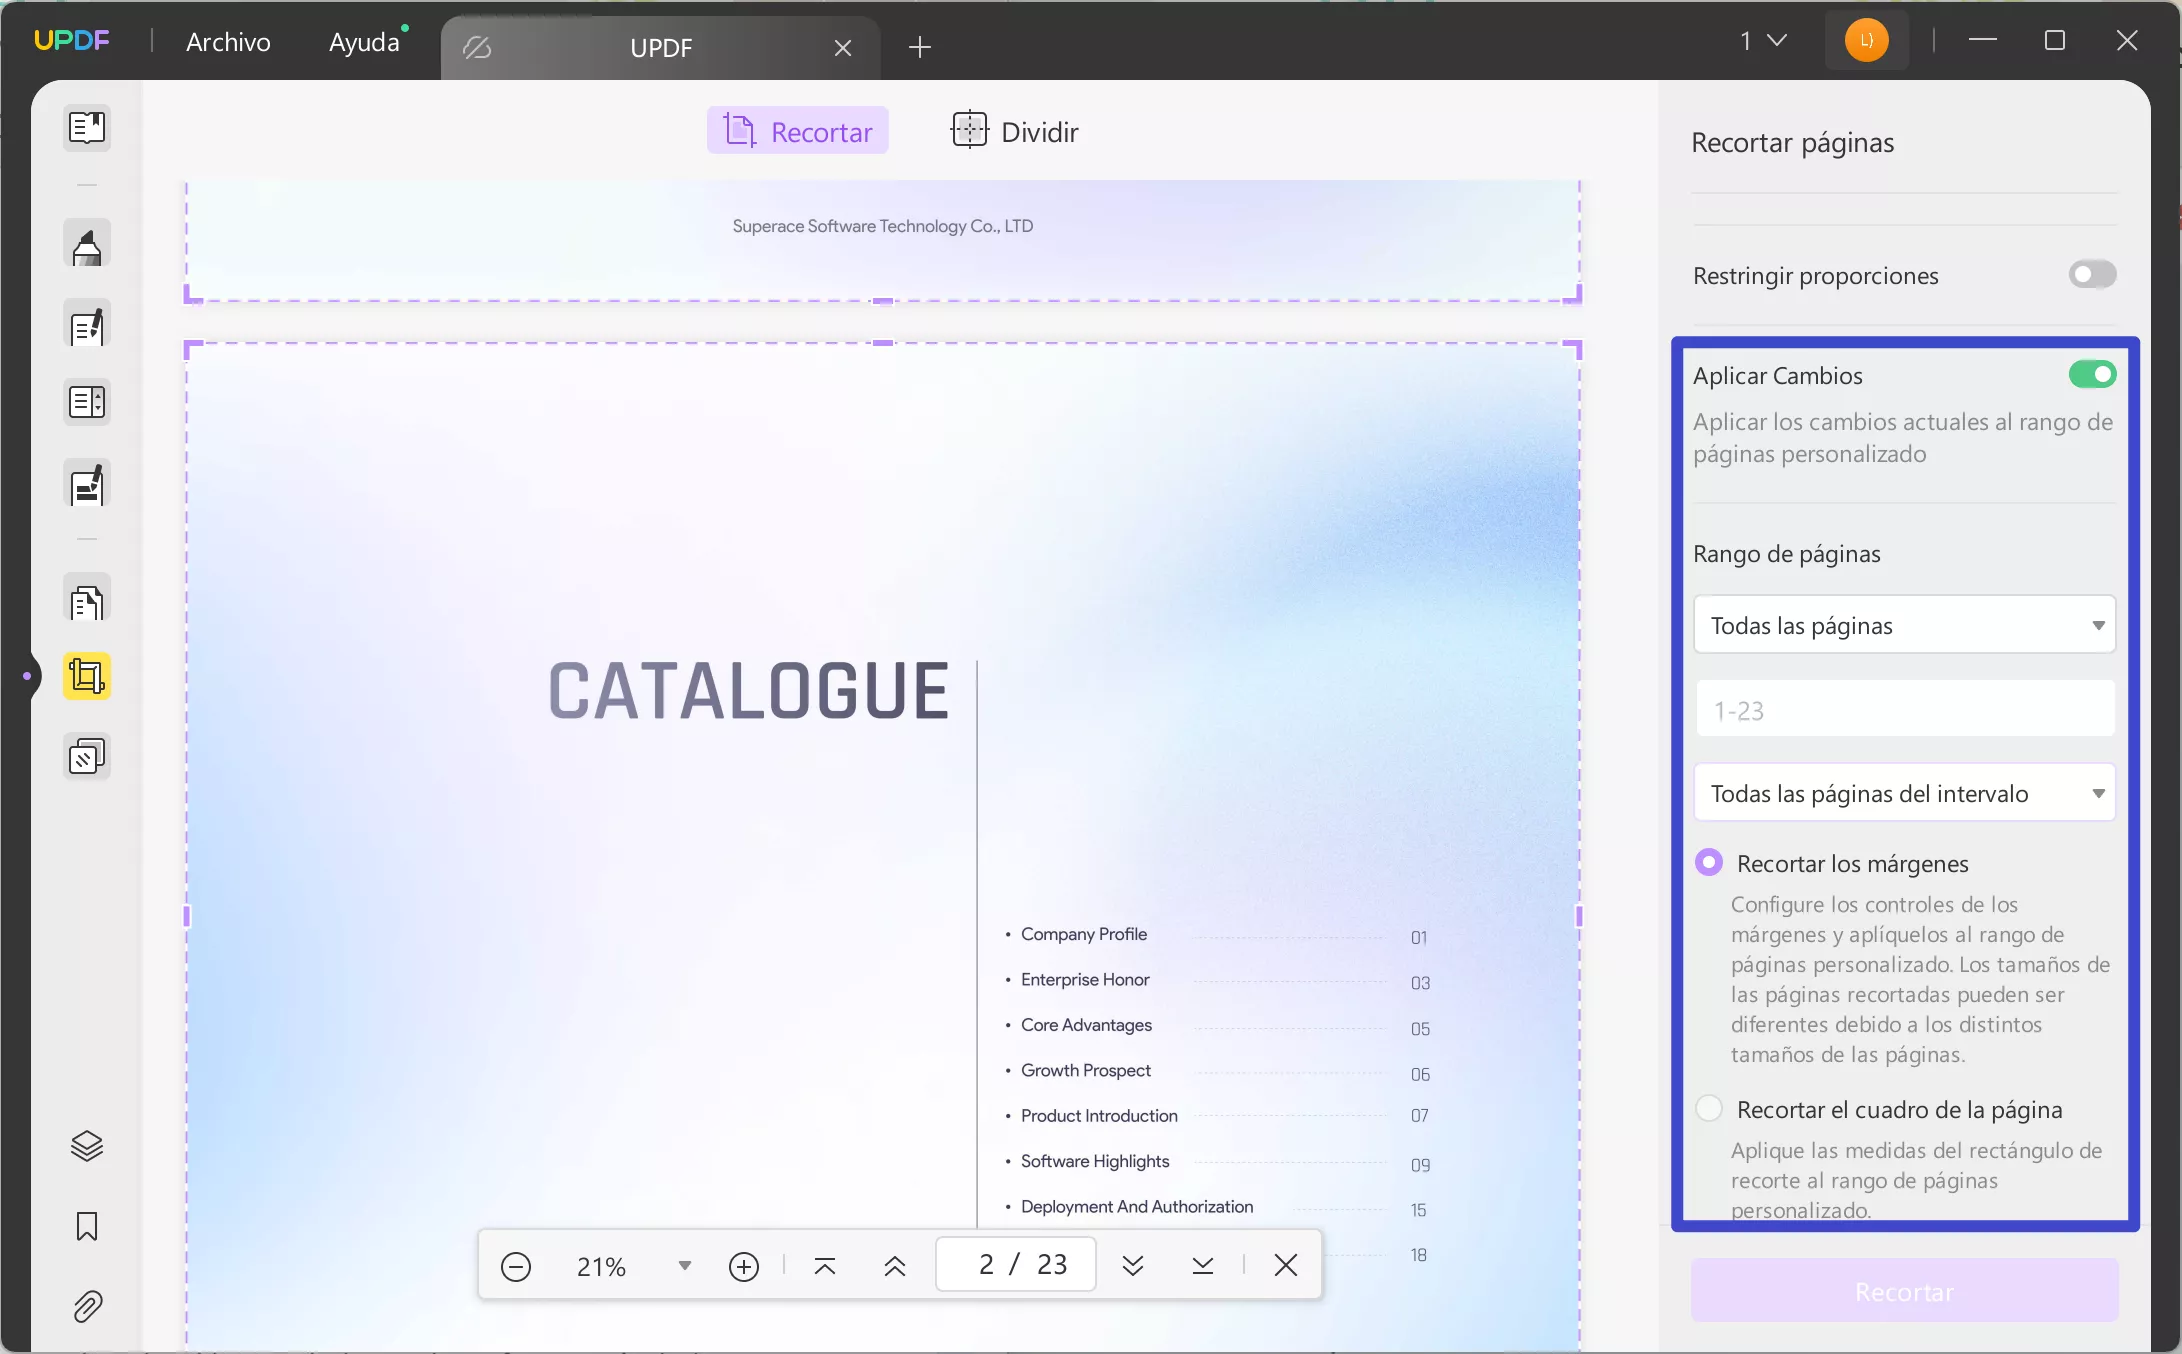Image resolution: width=2182 pixels, height=1354 pixels.
Task: Expand the Todas las páginas dropdown
Action: point(1905,625)
